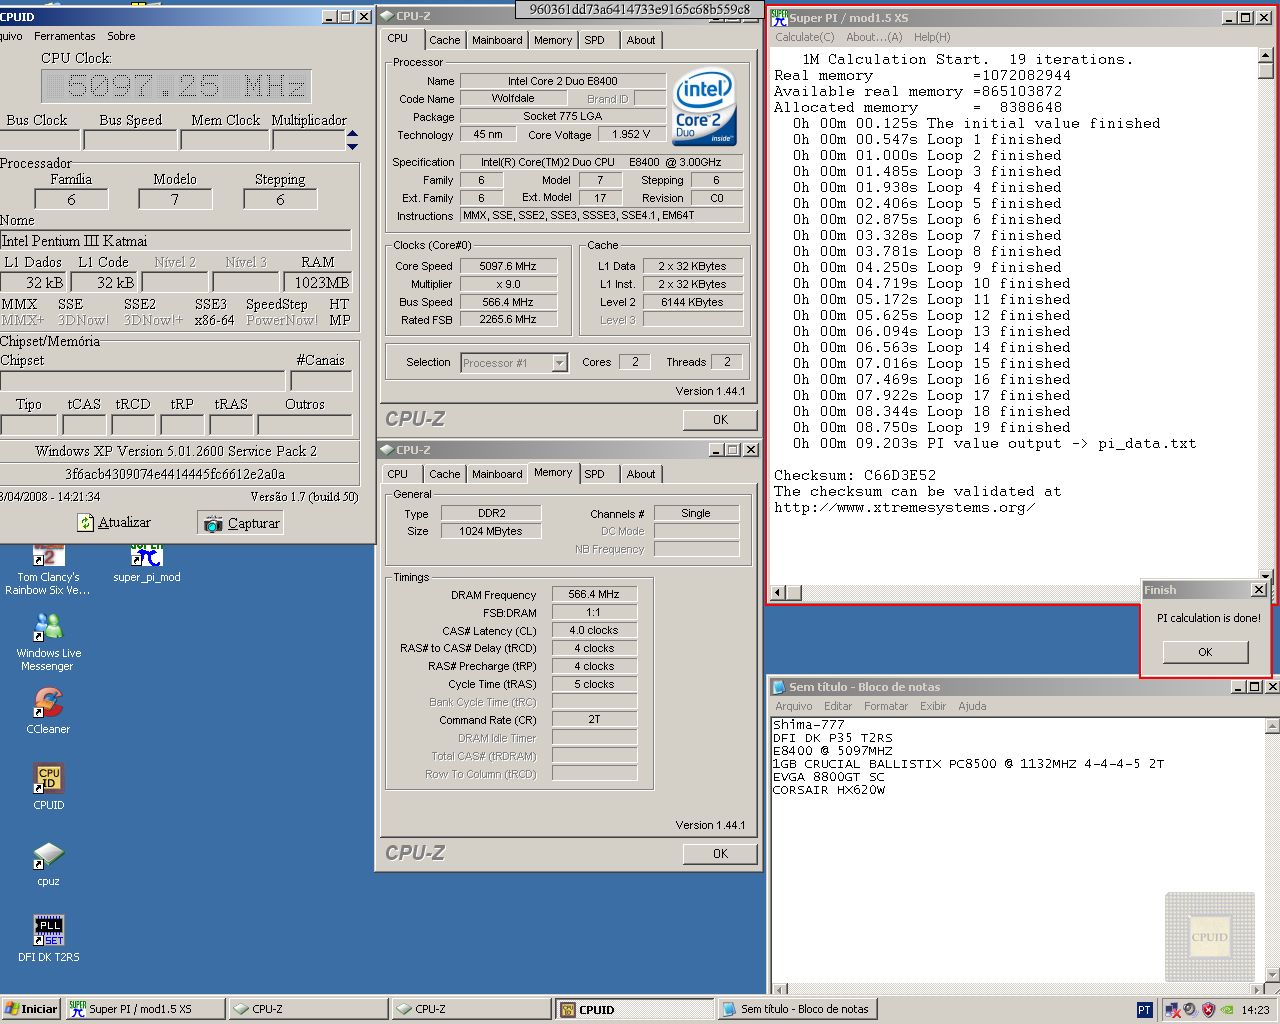The width and height of the screenshot is (1280, 1024).
Task: Click the lower CPU-Z window title icon
Action: [387, 449]
